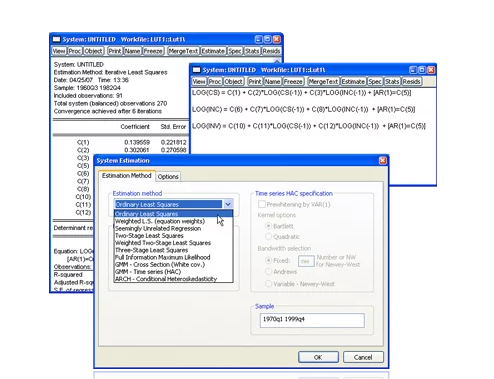Click the C(12) row label
The image size is (494, 379).
click(83, 212)
